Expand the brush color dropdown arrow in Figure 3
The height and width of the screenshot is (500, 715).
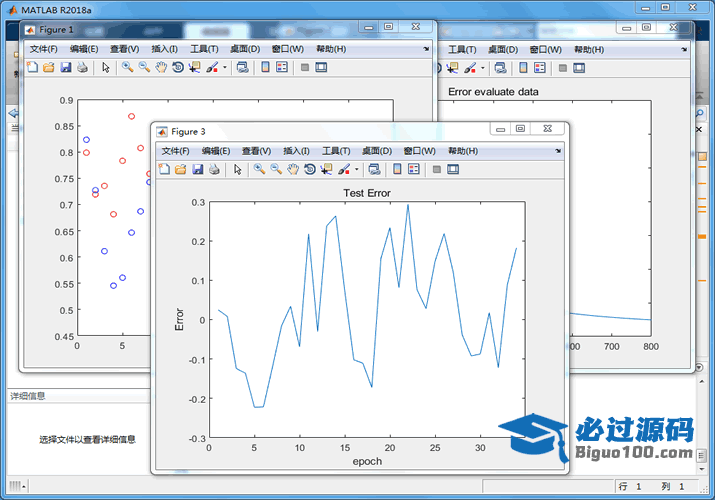(x=357, y=170)
